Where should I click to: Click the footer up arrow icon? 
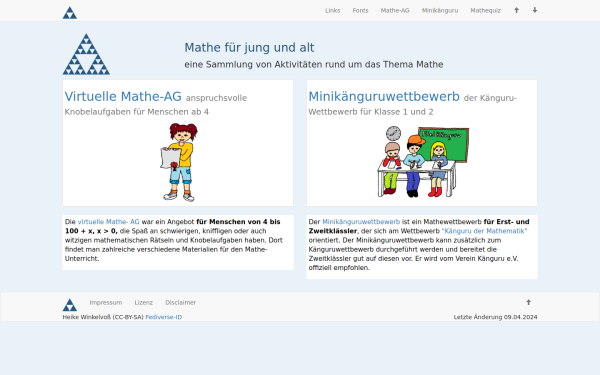(x=528, y=302)
